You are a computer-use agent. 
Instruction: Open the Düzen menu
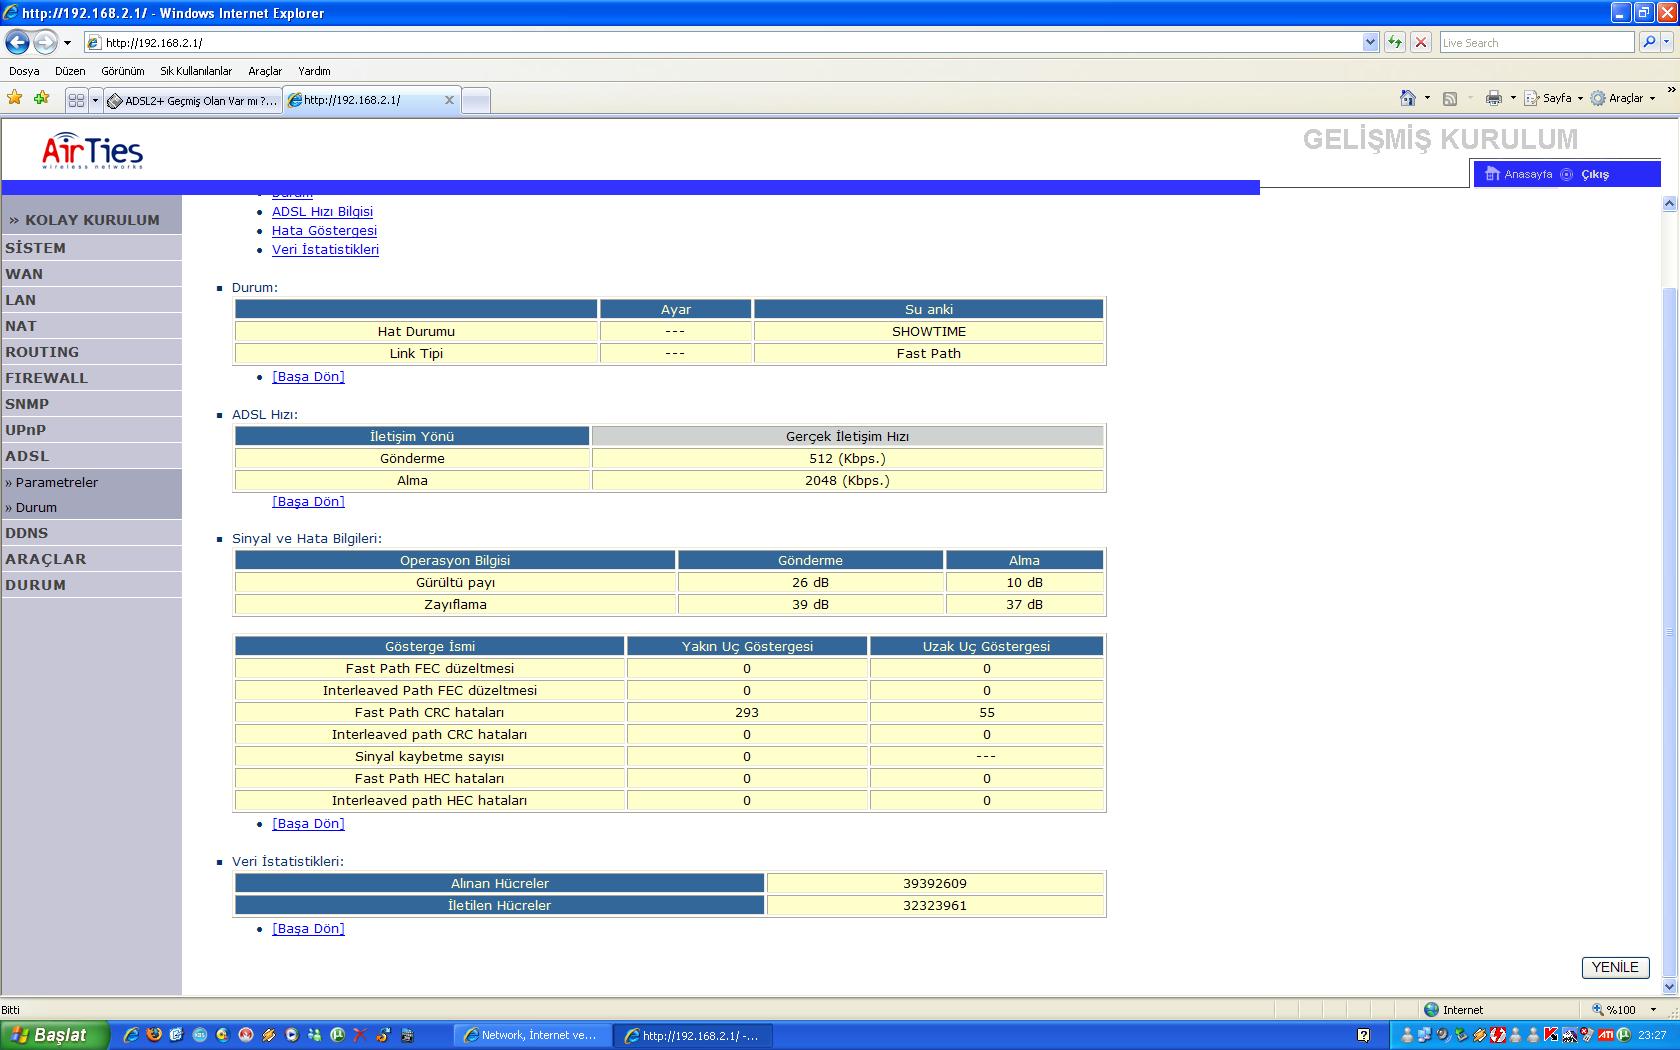pos(70,71)
